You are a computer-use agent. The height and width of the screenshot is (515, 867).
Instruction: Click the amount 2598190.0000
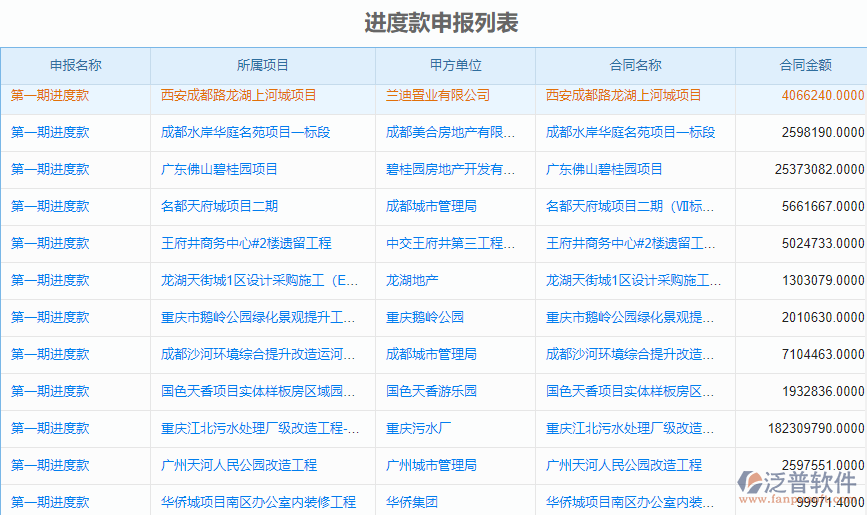click(823, 132)
